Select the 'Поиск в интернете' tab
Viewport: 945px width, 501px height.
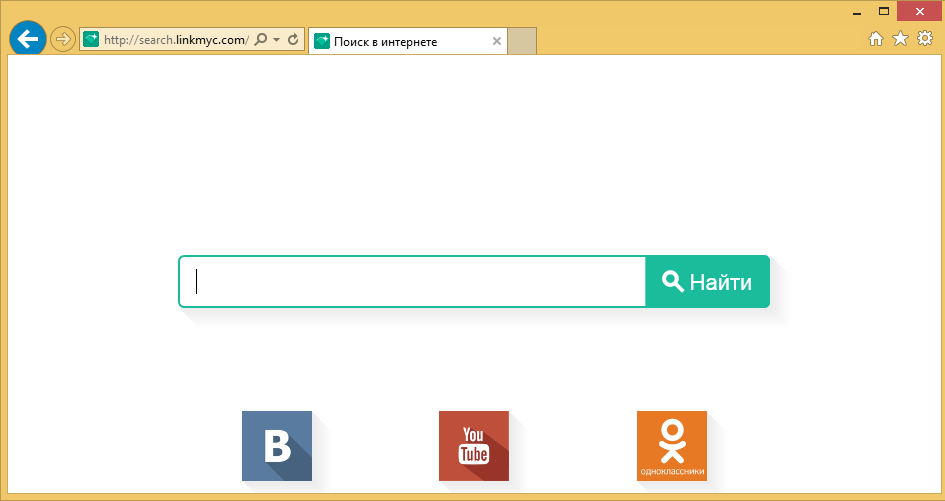(x=408, y=41)
